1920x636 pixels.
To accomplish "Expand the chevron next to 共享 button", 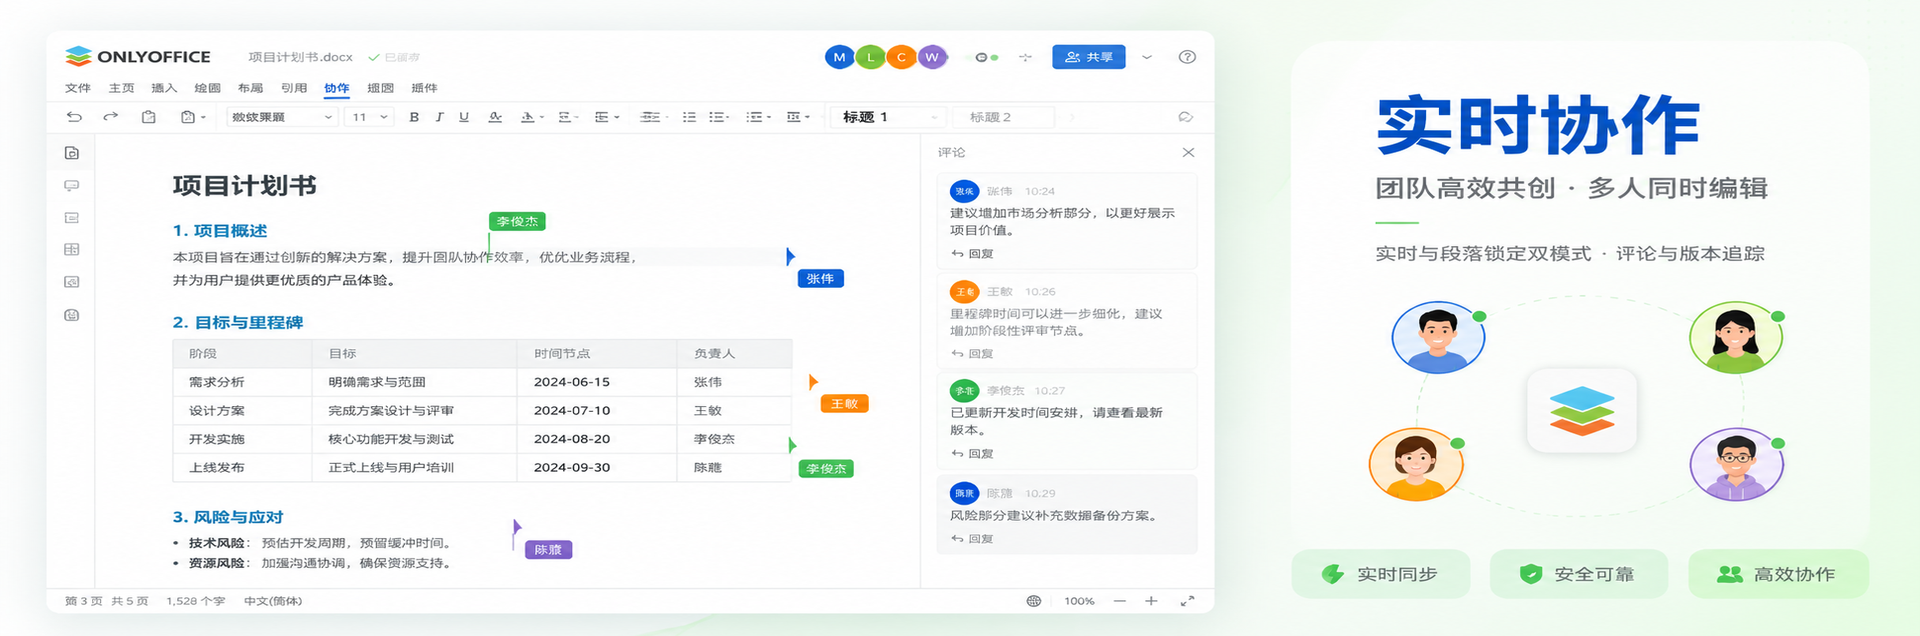I will tap(1147, 57).
